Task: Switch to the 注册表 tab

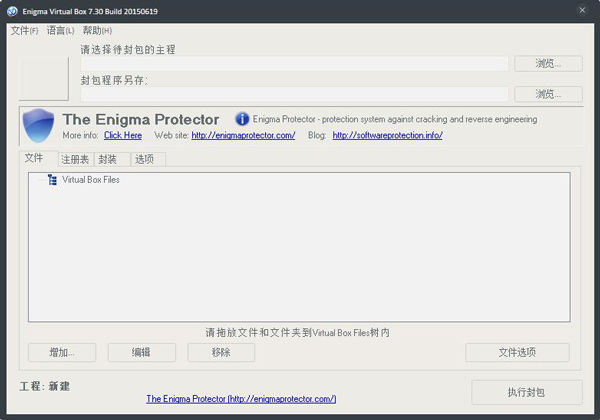Action: tap(75, 159)
